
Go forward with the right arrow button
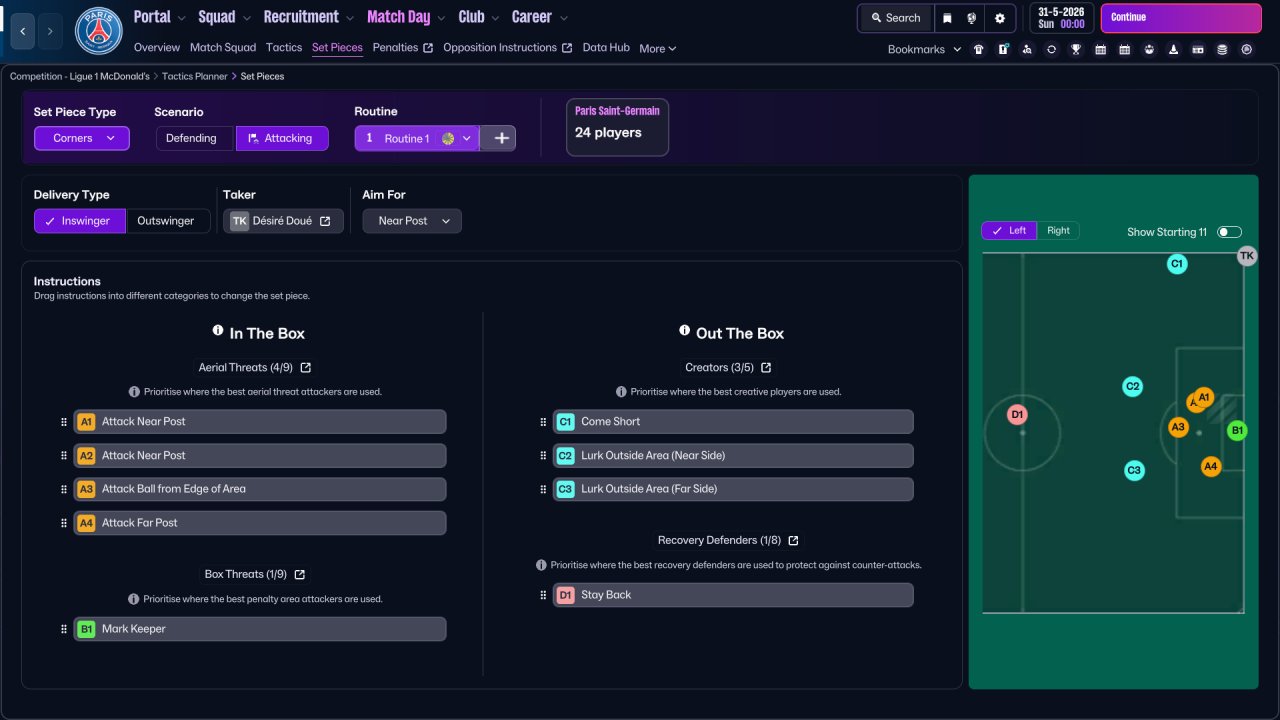coord(50,31)
